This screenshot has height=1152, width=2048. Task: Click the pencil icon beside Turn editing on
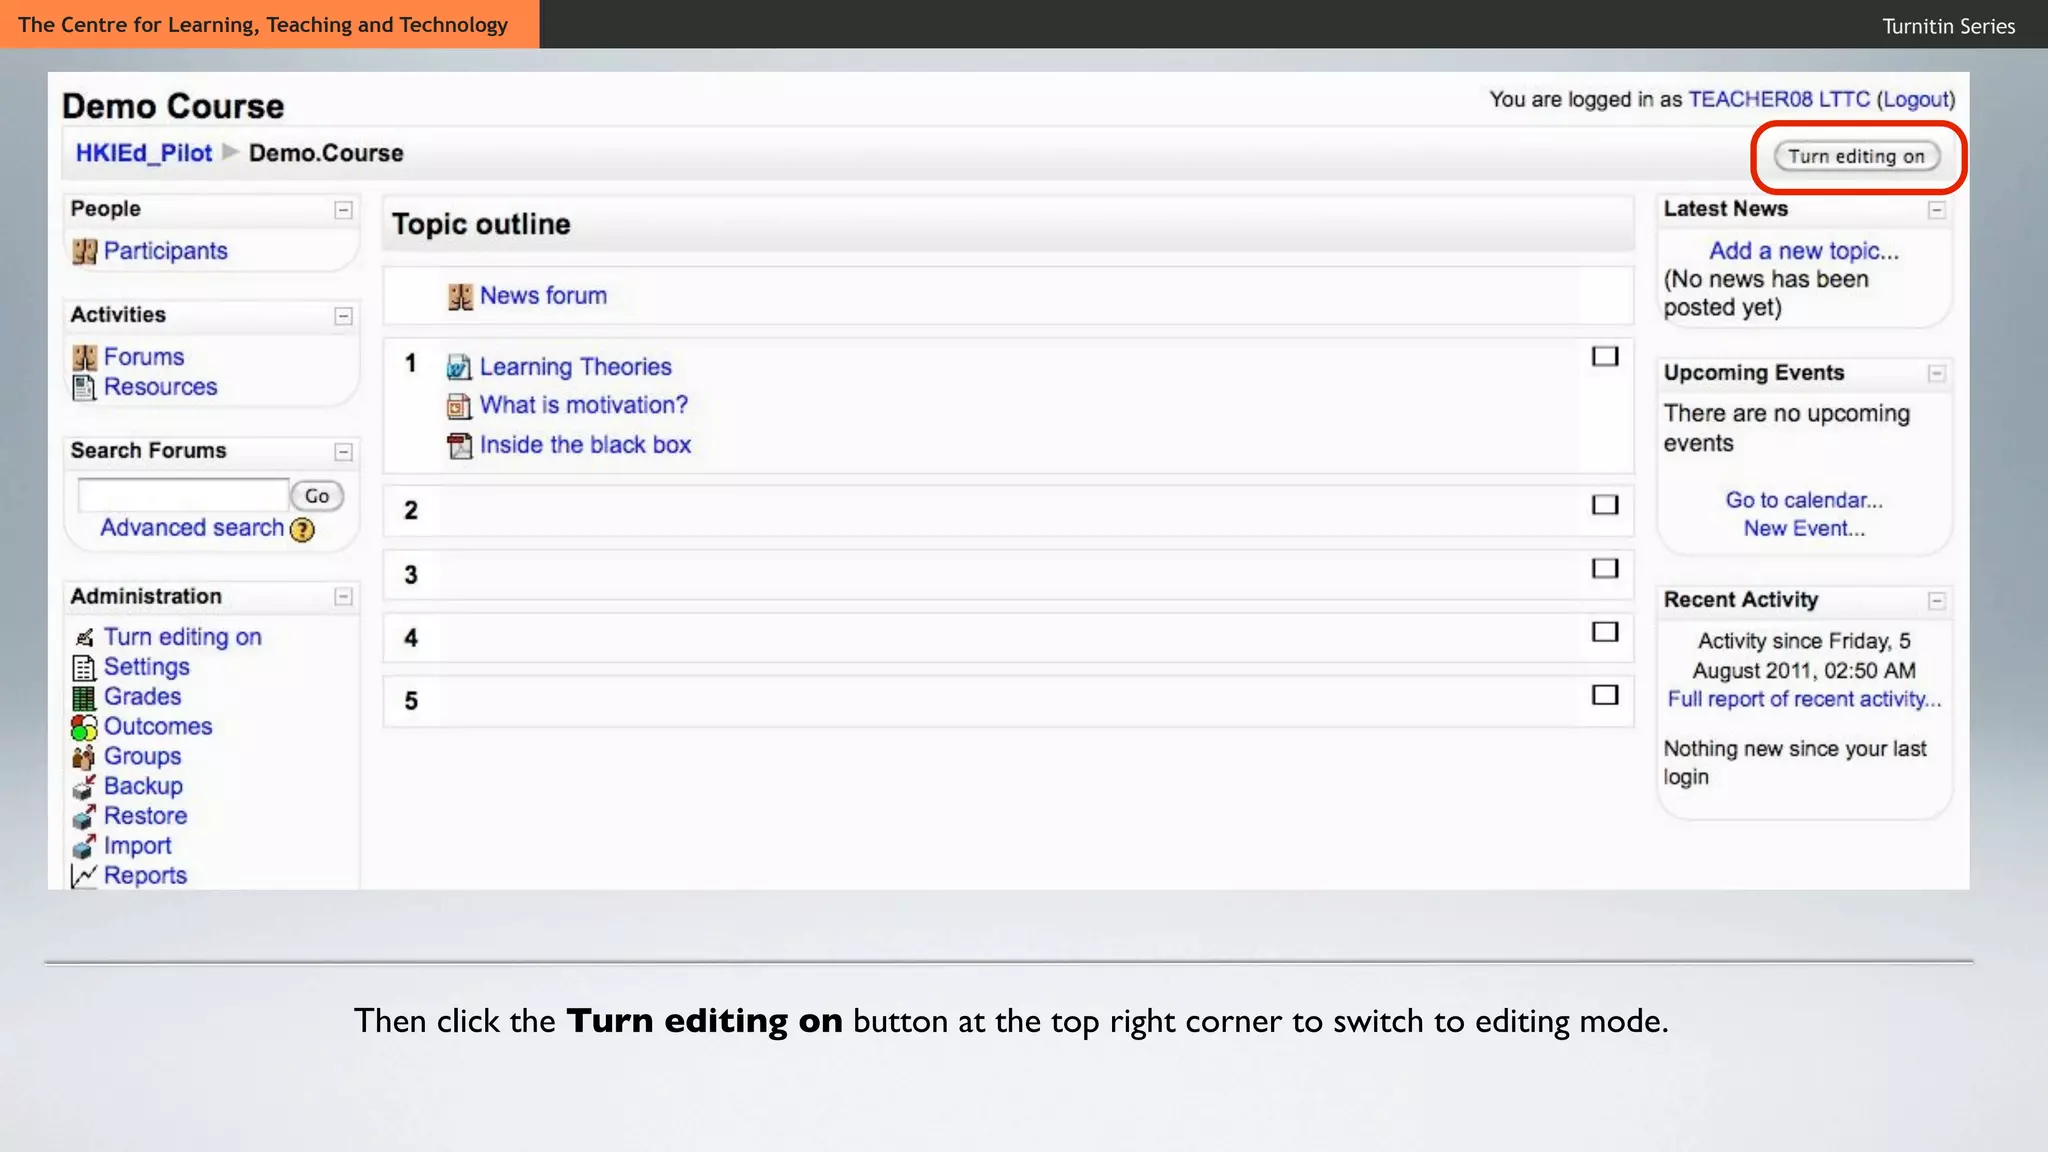coord(85,638)
